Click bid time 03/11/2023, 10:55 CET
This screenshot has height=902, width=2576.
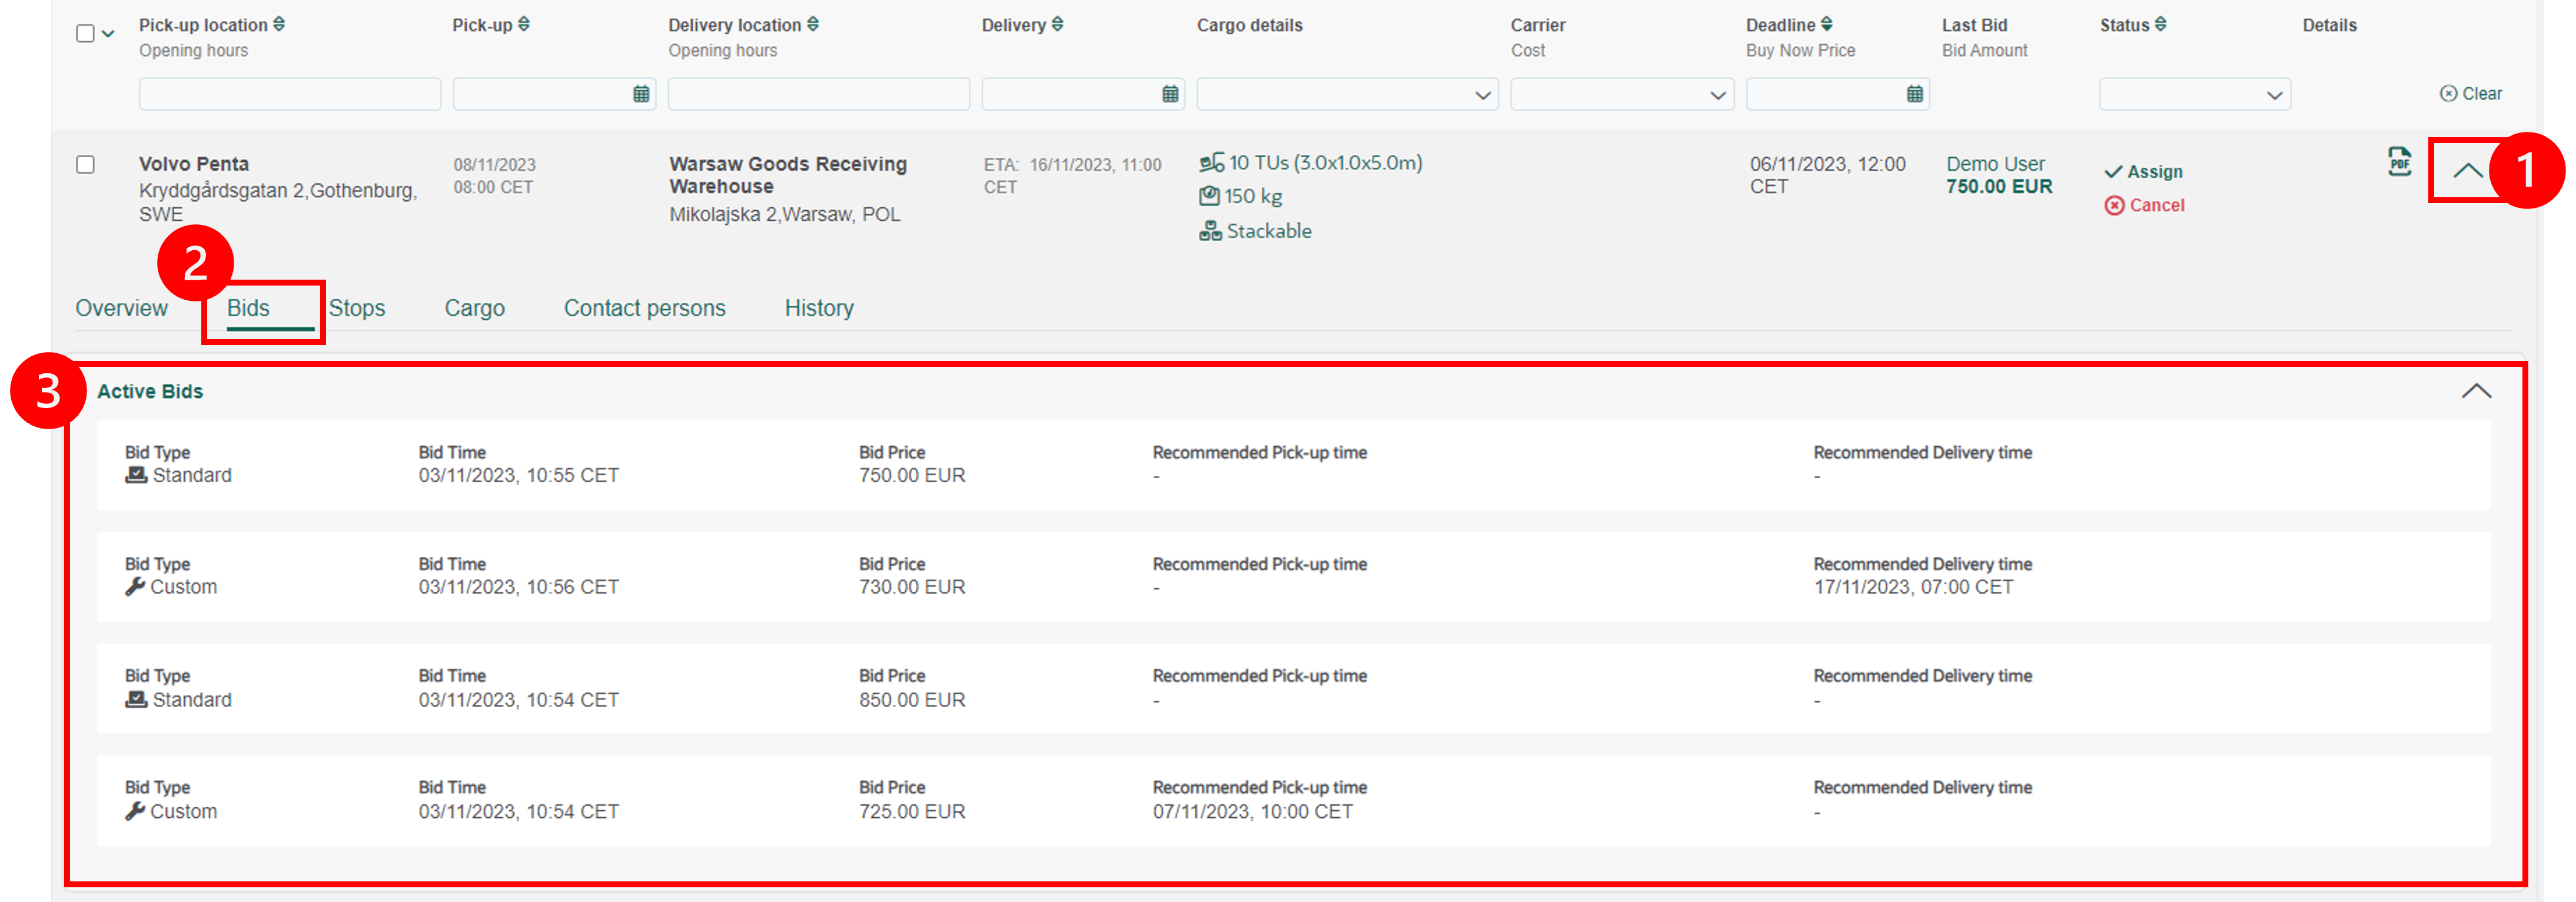[x=518, y=475]
